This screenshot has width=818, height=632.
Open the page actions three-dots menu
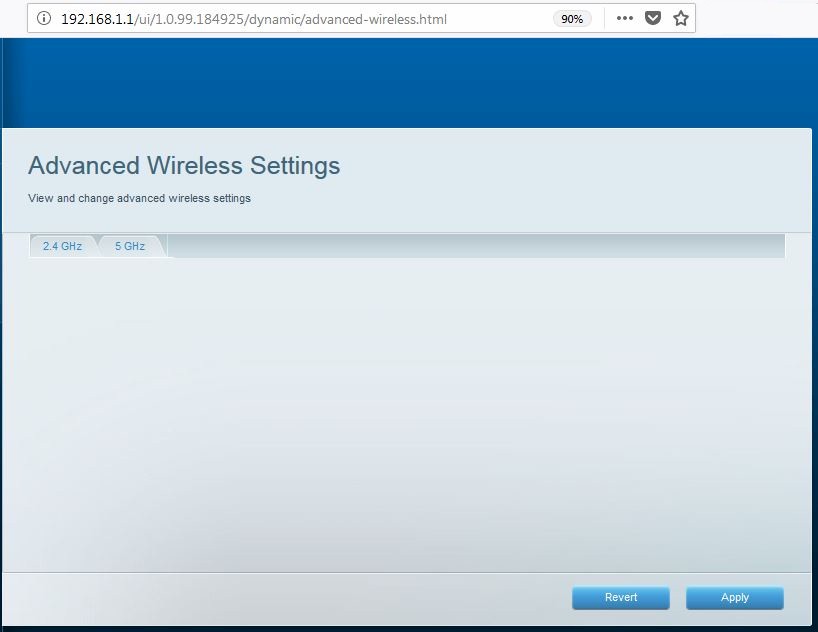click(x=624, y=18)
